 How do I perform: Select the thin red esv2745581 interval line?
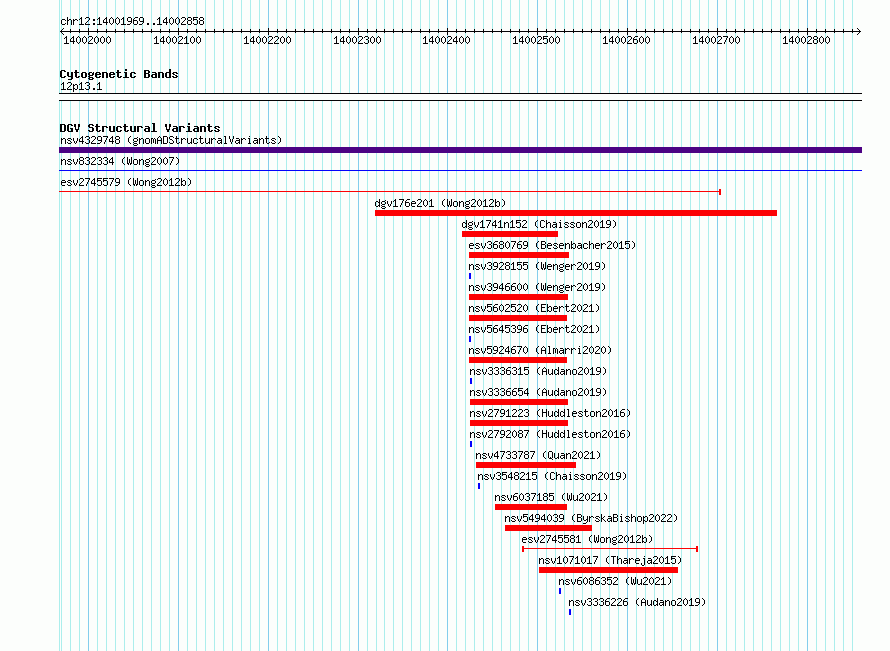[x=610, y=549]
